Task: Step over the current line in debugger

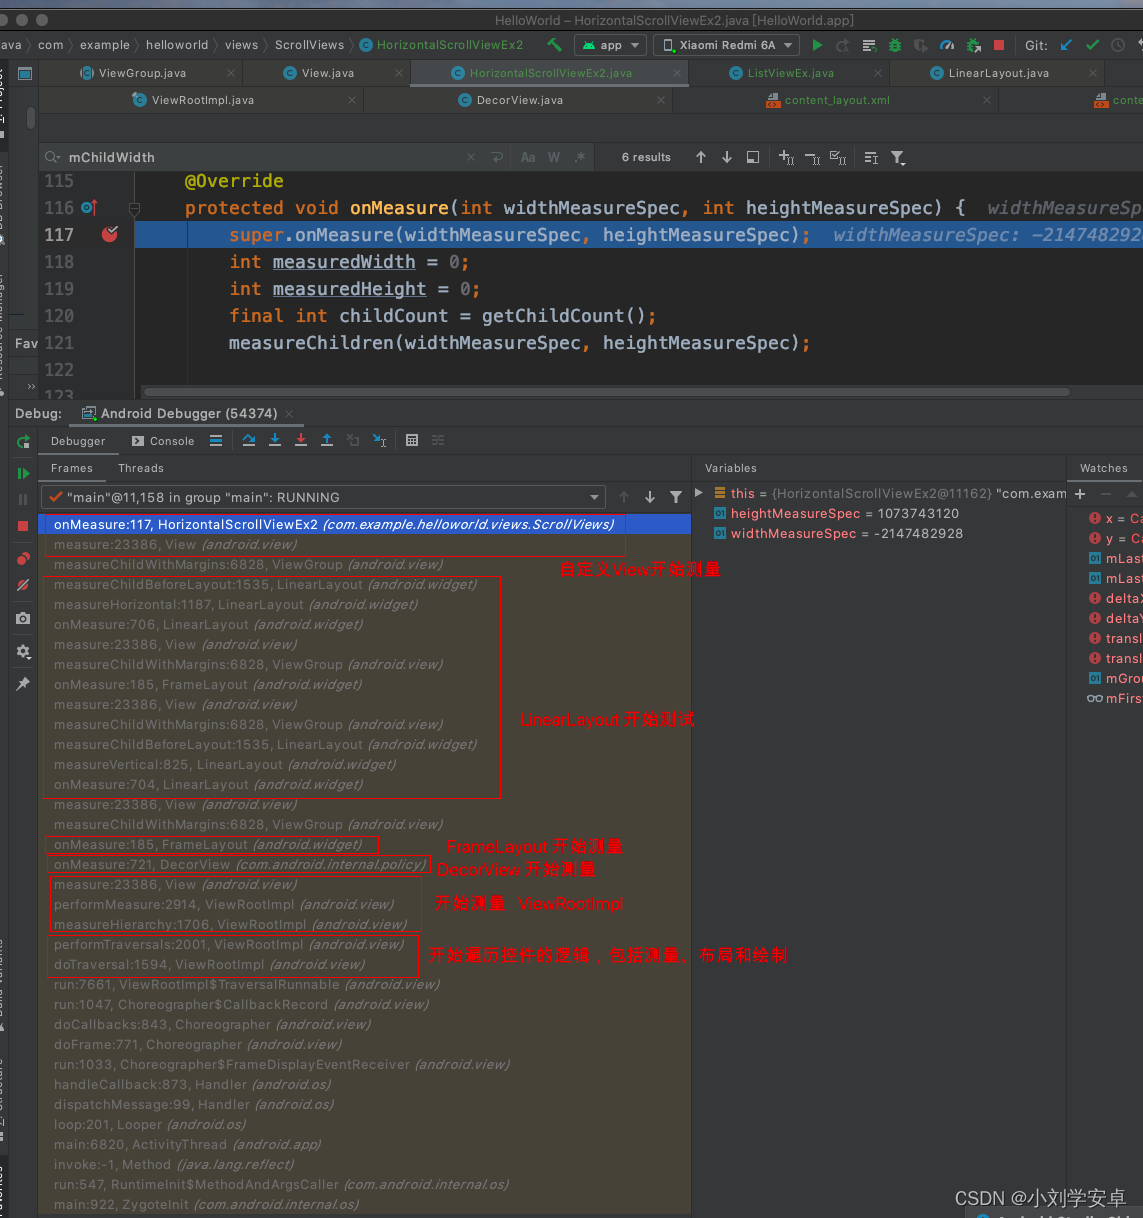Action: (x=249, y=440)
